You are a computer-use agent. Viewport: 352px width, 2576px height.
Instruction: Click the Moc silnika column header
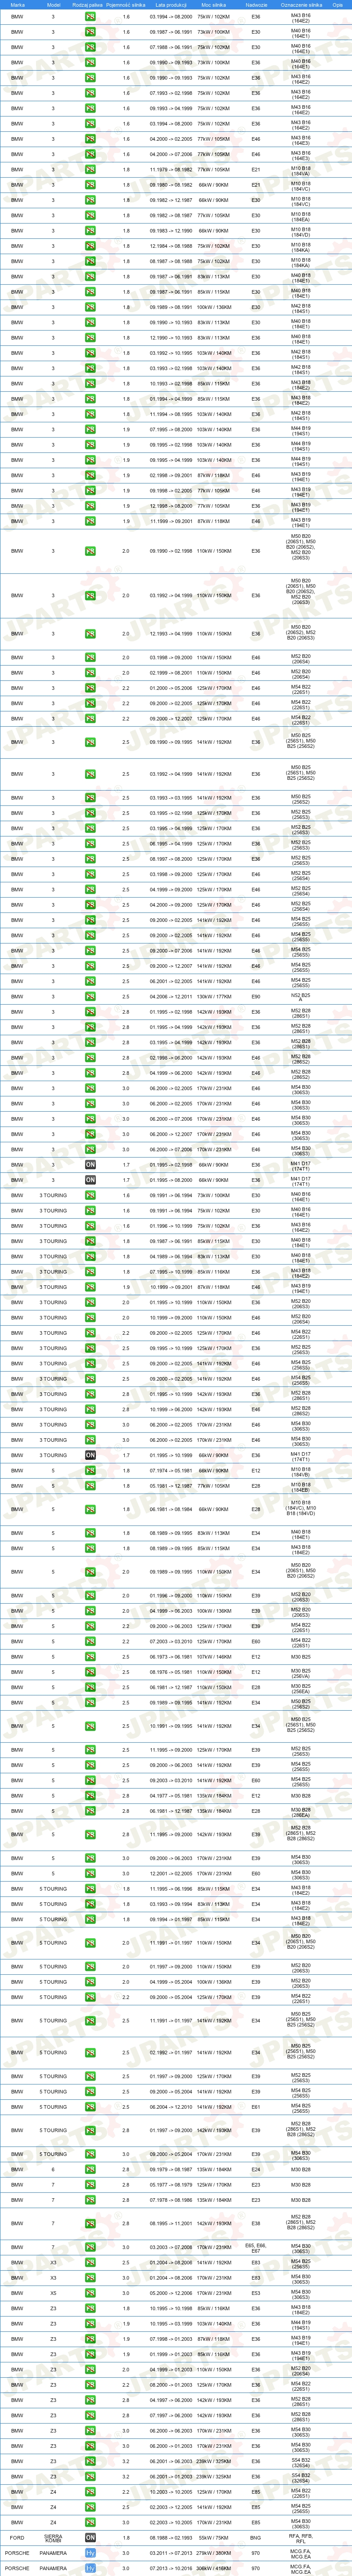pyautogui.click(x=213, y=5)
